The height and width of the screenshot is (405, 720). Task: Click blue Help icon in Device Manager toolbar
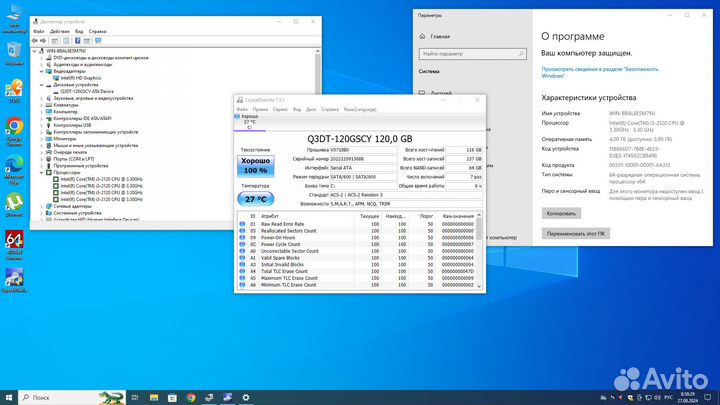tap(77, 41)
